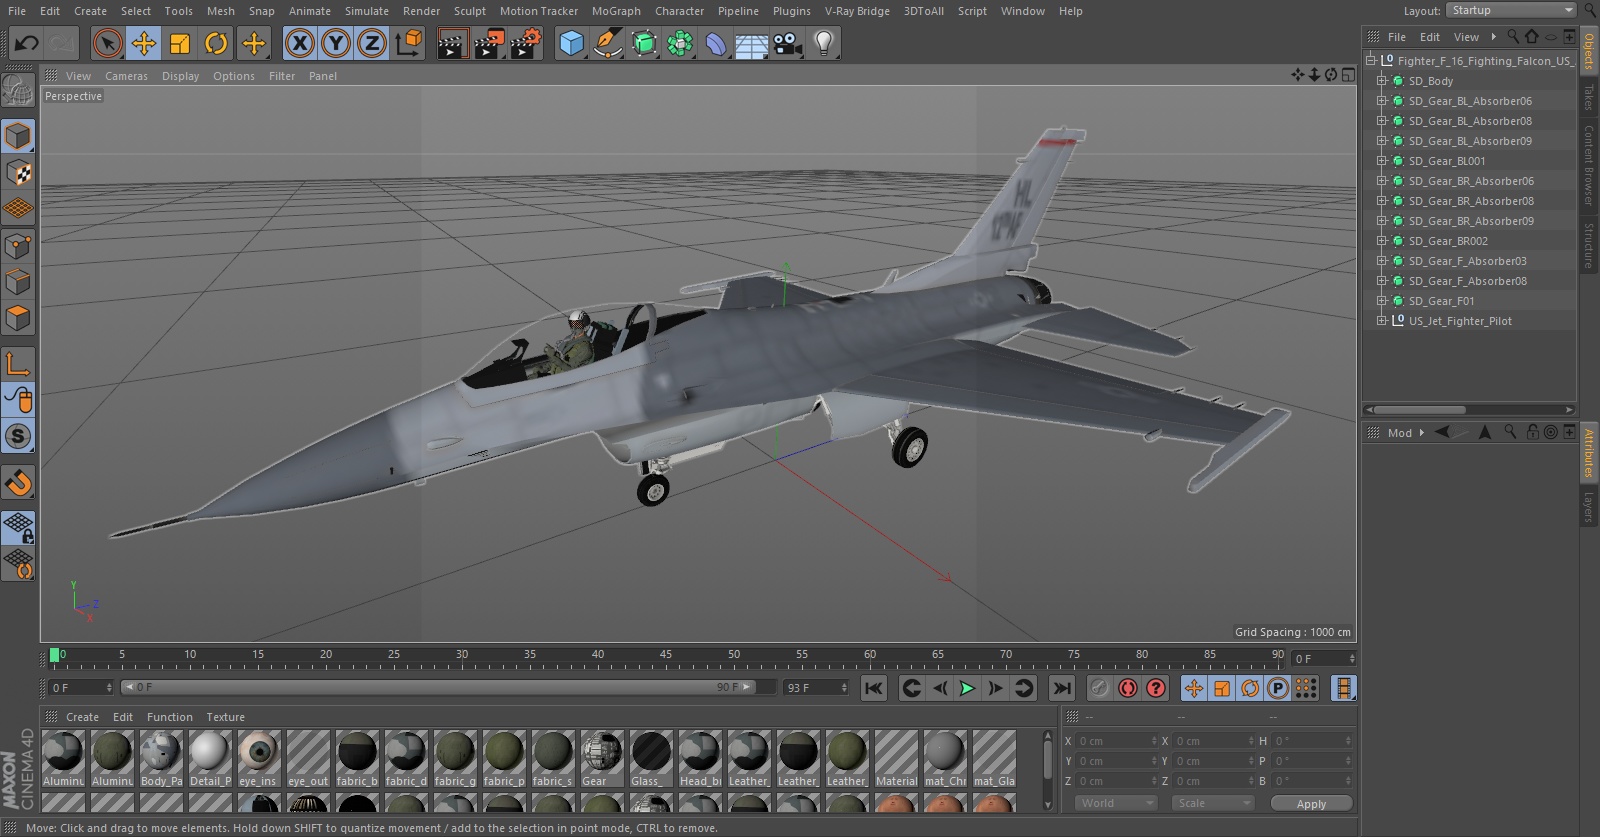Toggle X axis lock

299,43
